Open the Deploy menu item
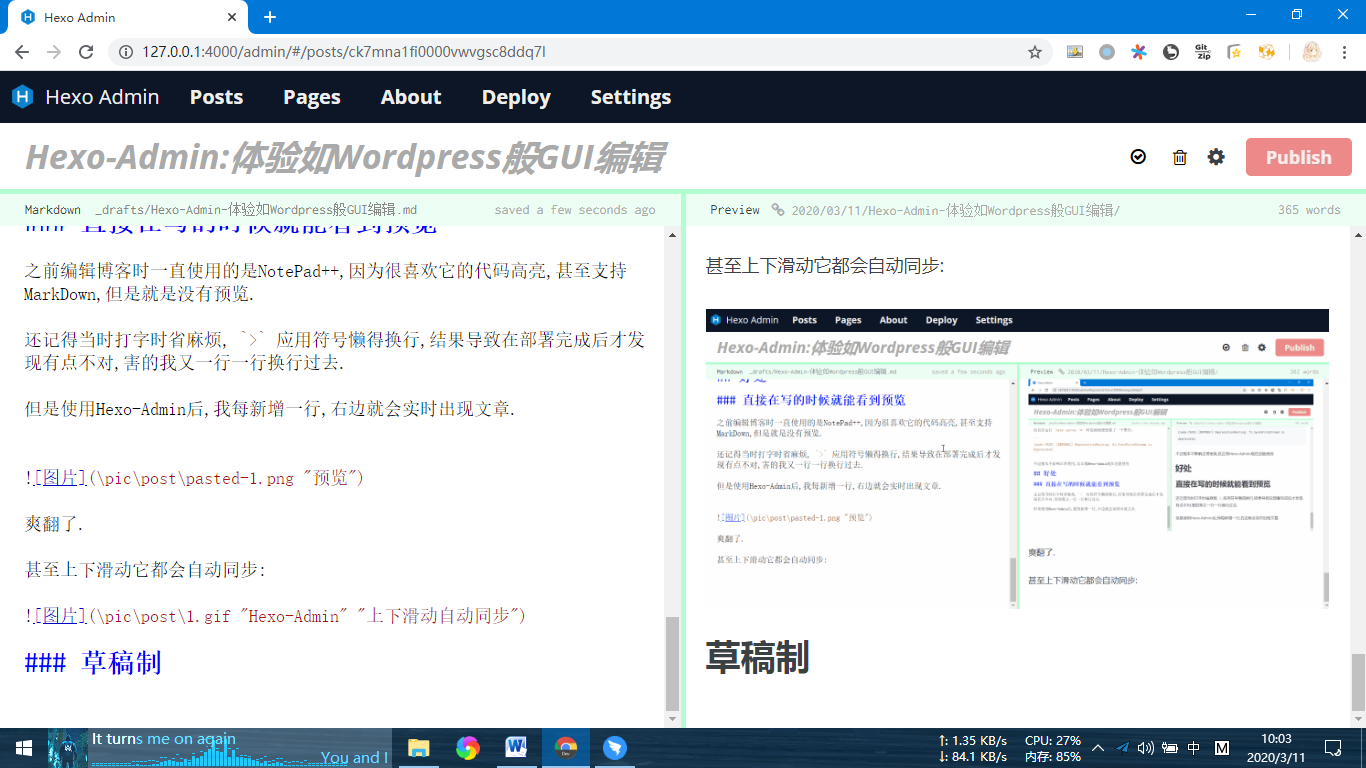Viewport: 1366px width, 768px height. (516, 97)
